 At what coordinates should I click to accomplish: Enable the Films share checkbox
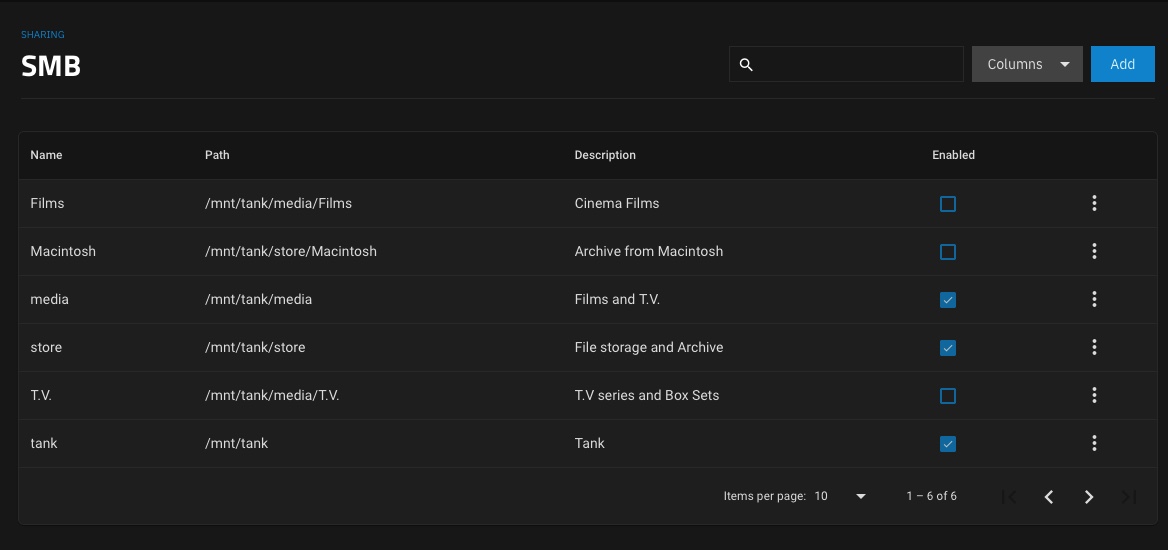click(948, 203)
